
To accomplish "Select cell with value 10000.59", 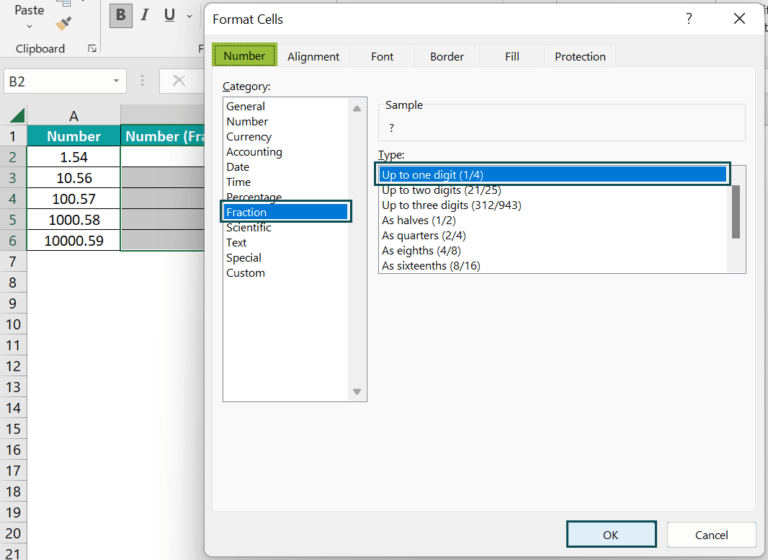I will (x=73, y=241).
